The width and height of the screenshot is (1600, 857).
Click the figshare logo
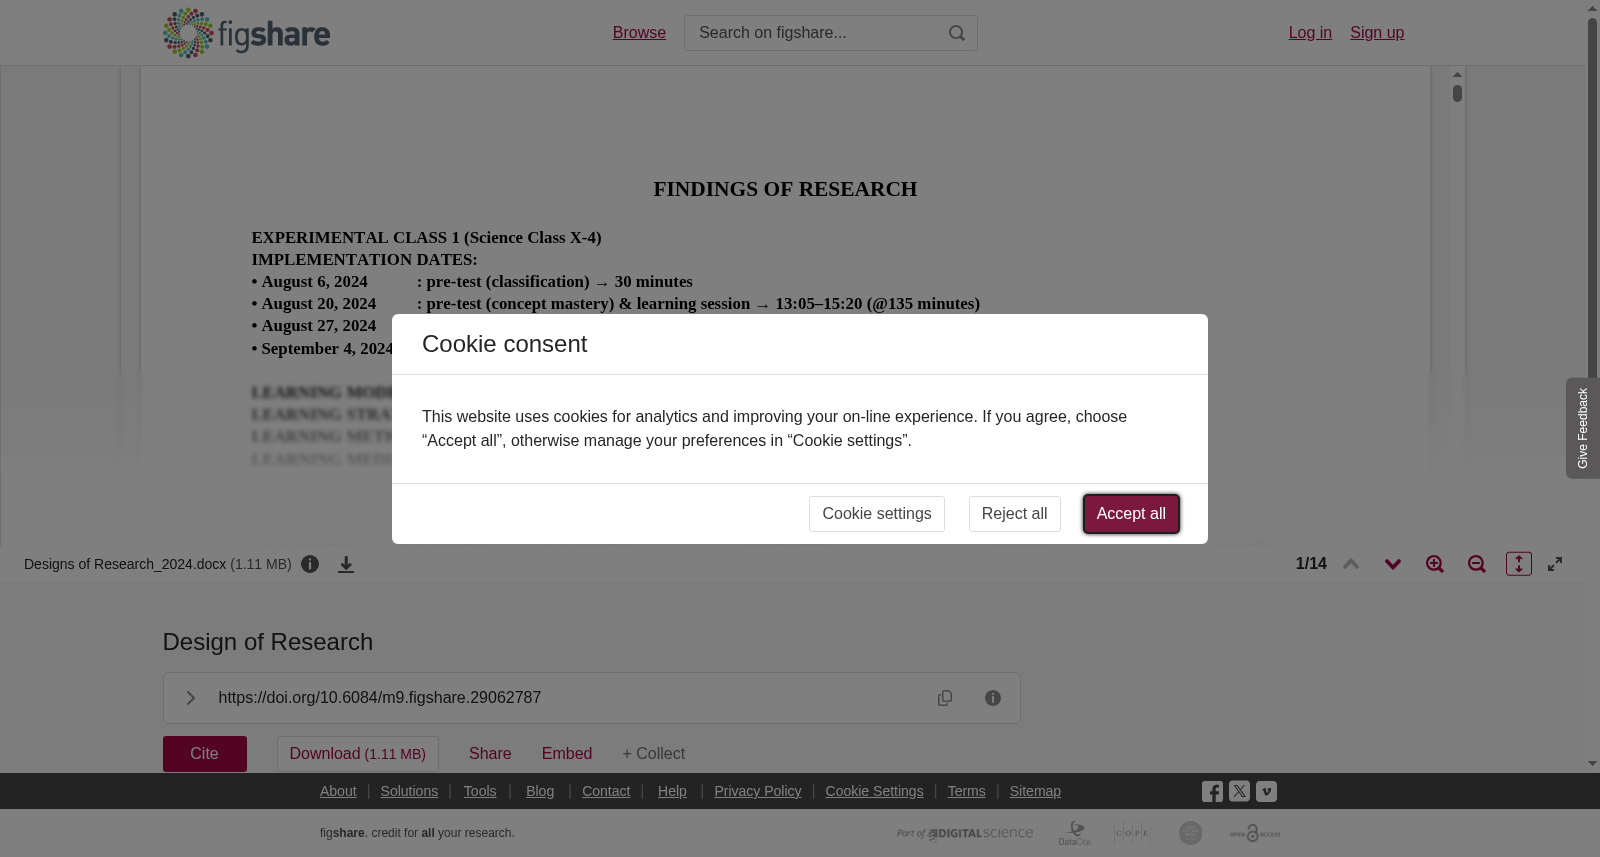click(x=246, y=33)
